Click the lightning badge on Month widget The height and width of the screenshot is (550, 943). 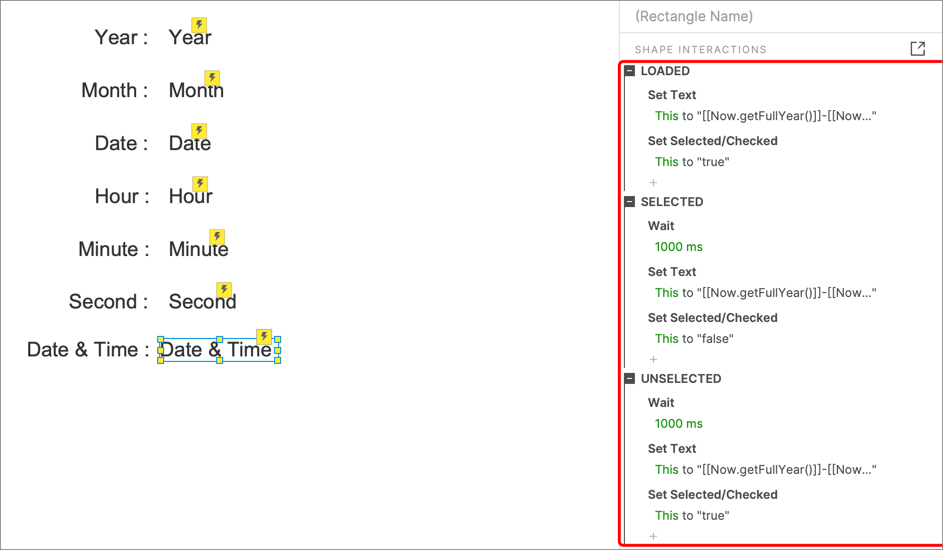tap(212, 78)
